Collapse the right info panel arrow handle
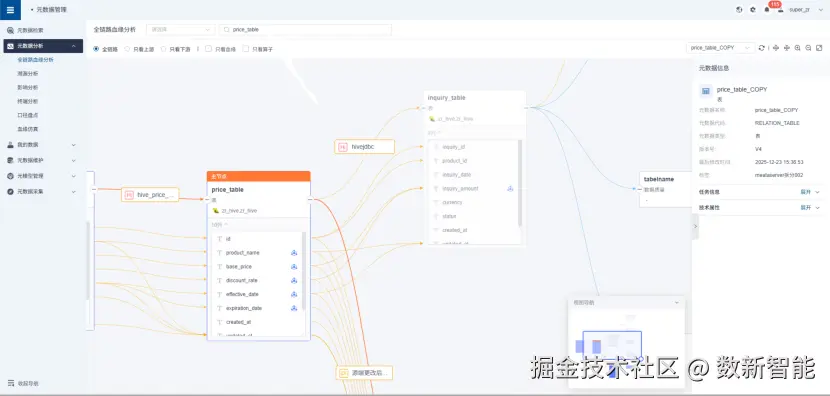This screenshot has width=830, height=396. 695,227
